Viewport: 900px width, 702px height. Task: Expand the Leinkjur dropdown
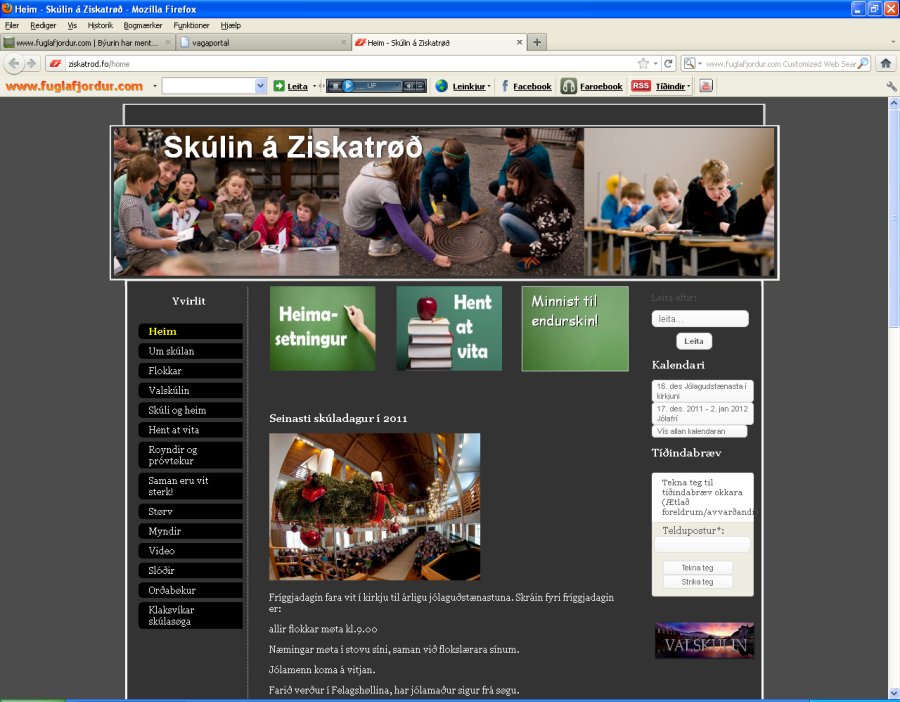(x=489, y=87)
